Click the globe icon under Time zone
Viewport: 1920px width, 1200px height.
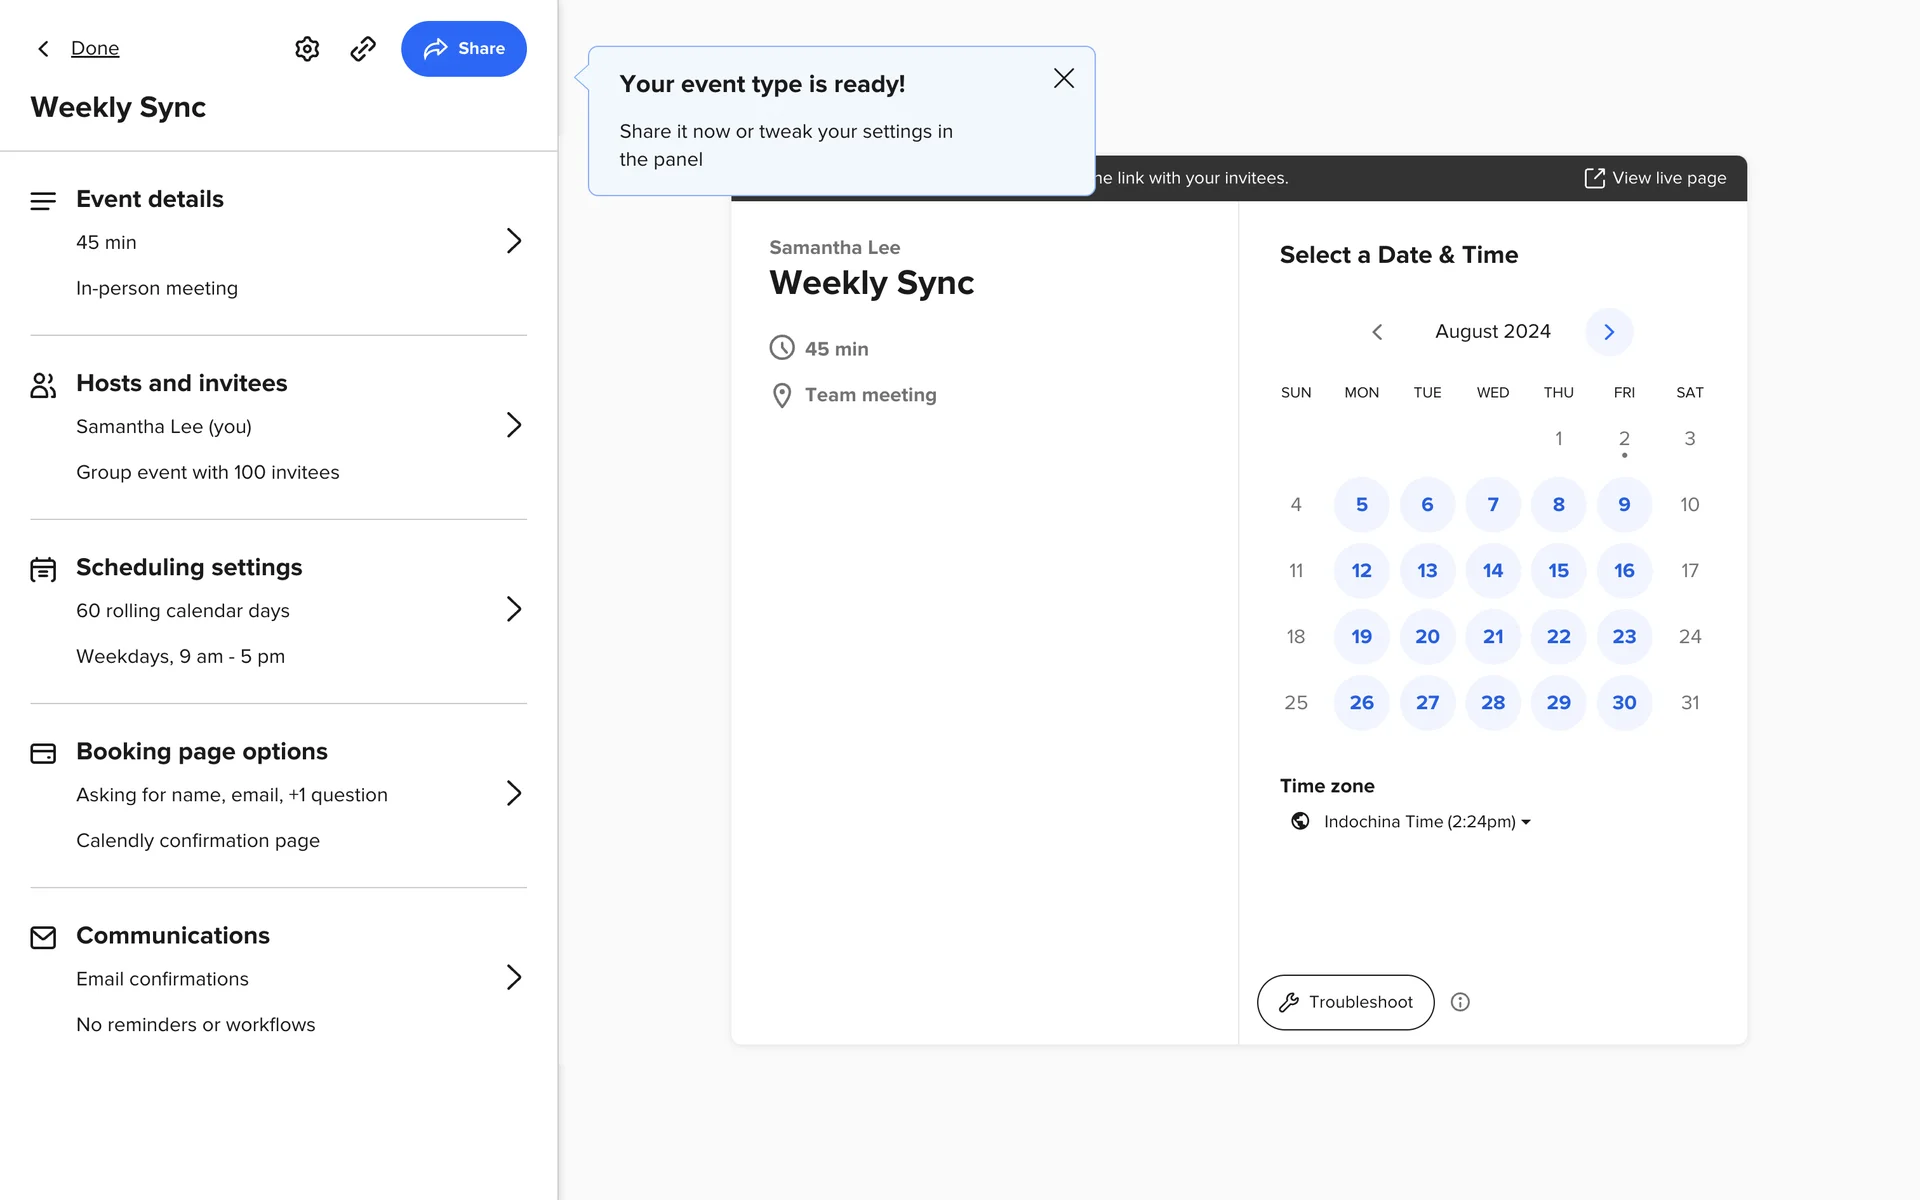[x=1300, y=821]
